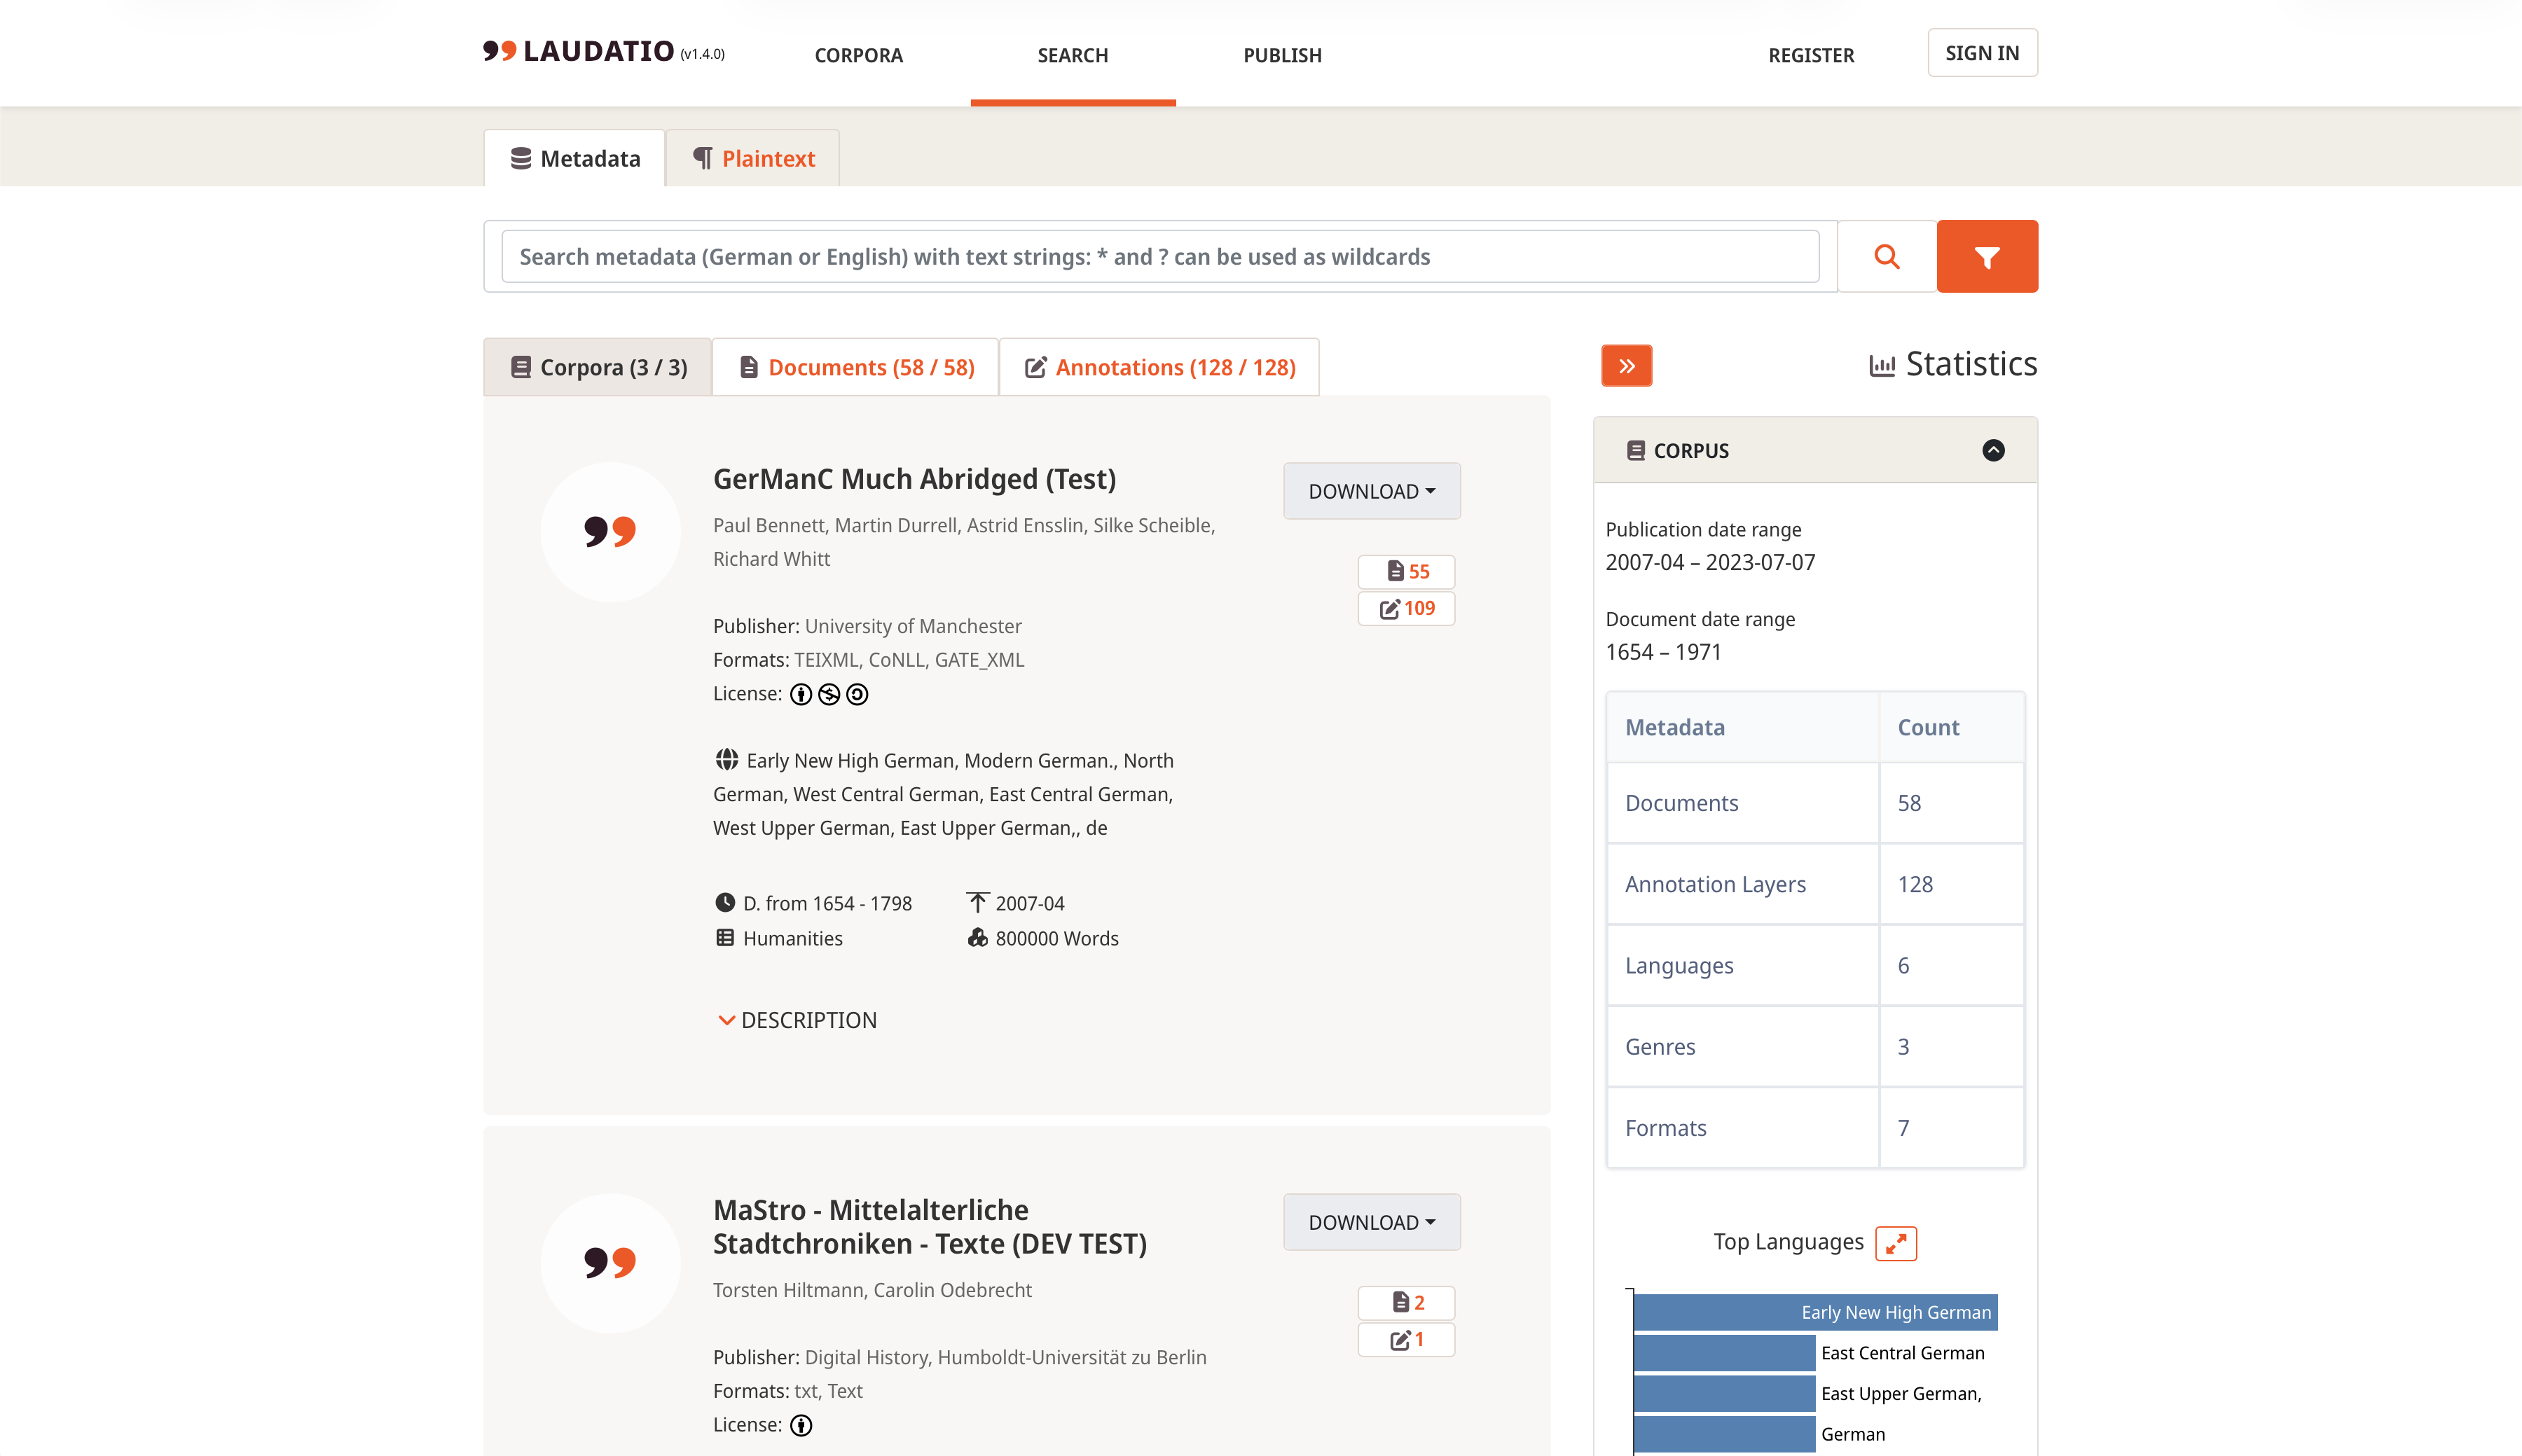Viewport: 2522px width, 1456px height.
Task: Click the Documents row in statistics table
Action: tap(1815, 803)
